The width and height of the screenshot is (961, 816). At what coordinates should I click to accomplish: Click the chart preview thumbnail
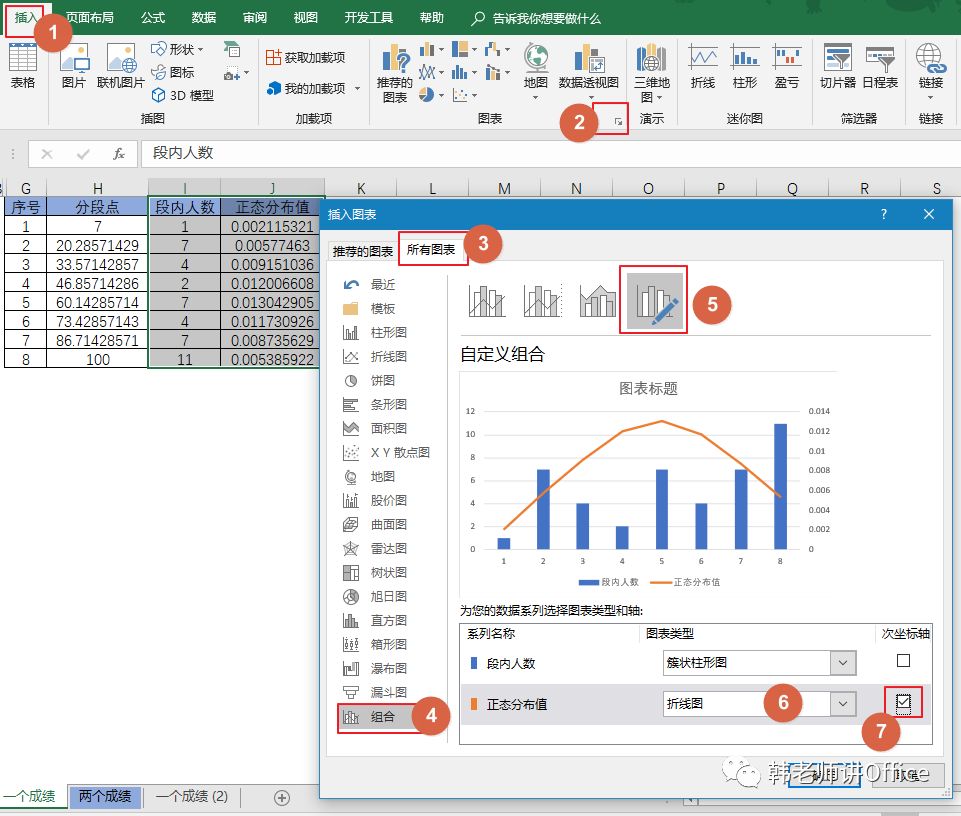click(650, 483)
